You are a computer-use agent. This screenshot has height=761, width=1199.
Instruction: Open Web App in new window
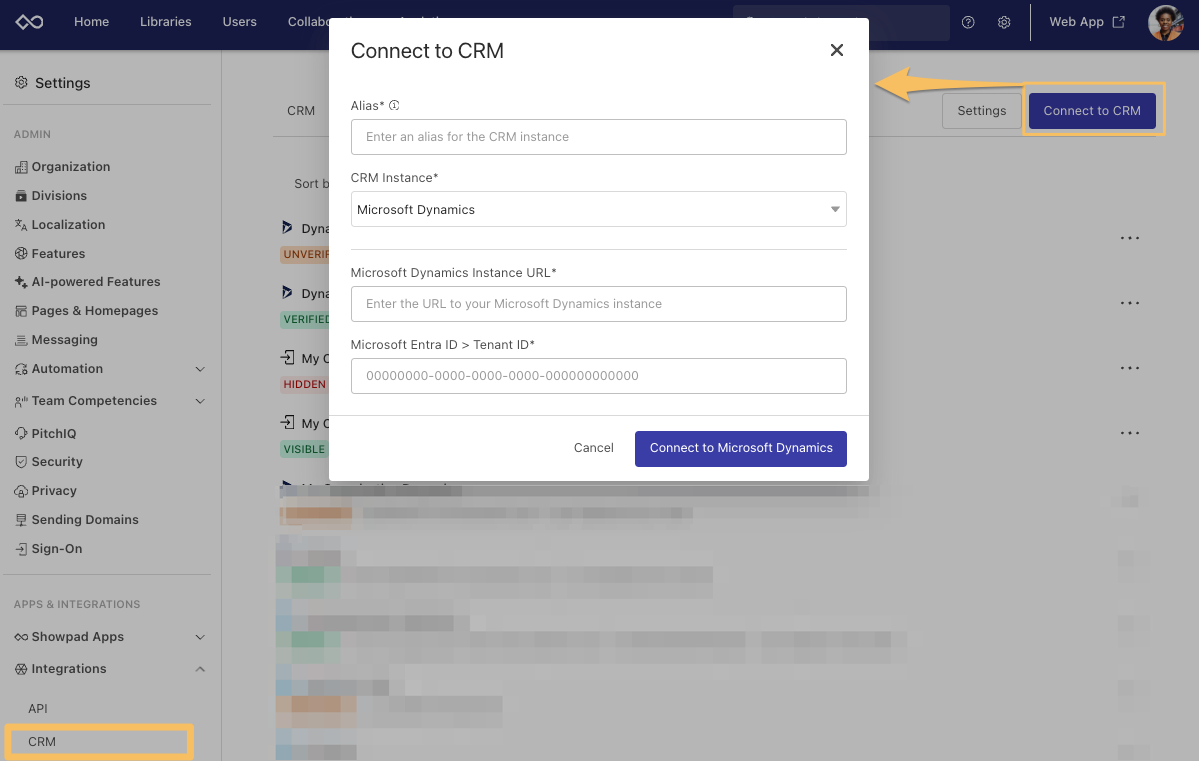1086,22
